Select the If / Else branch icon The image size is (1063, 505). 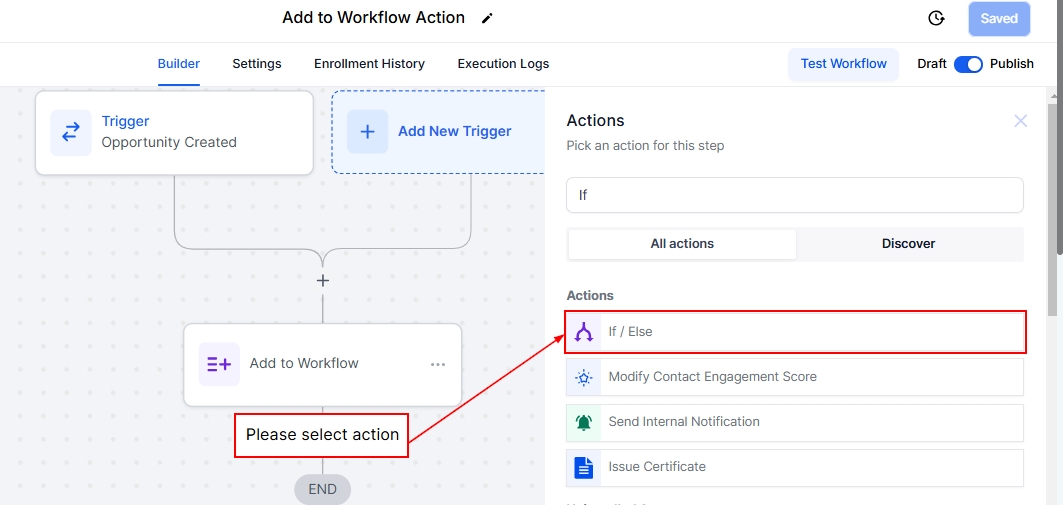point(584,332)
